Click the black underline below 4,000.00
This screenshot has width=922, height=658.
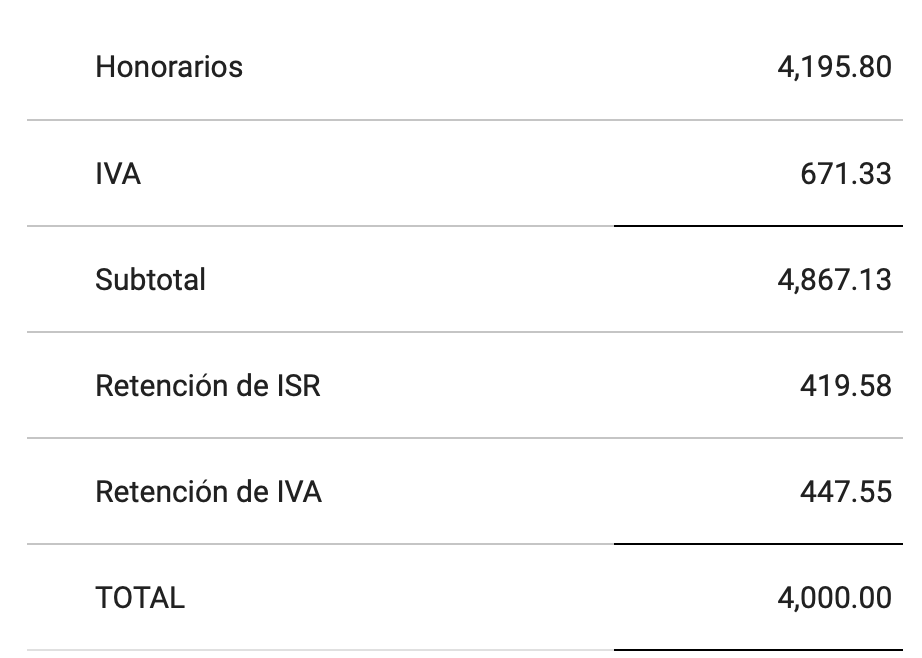759,650
